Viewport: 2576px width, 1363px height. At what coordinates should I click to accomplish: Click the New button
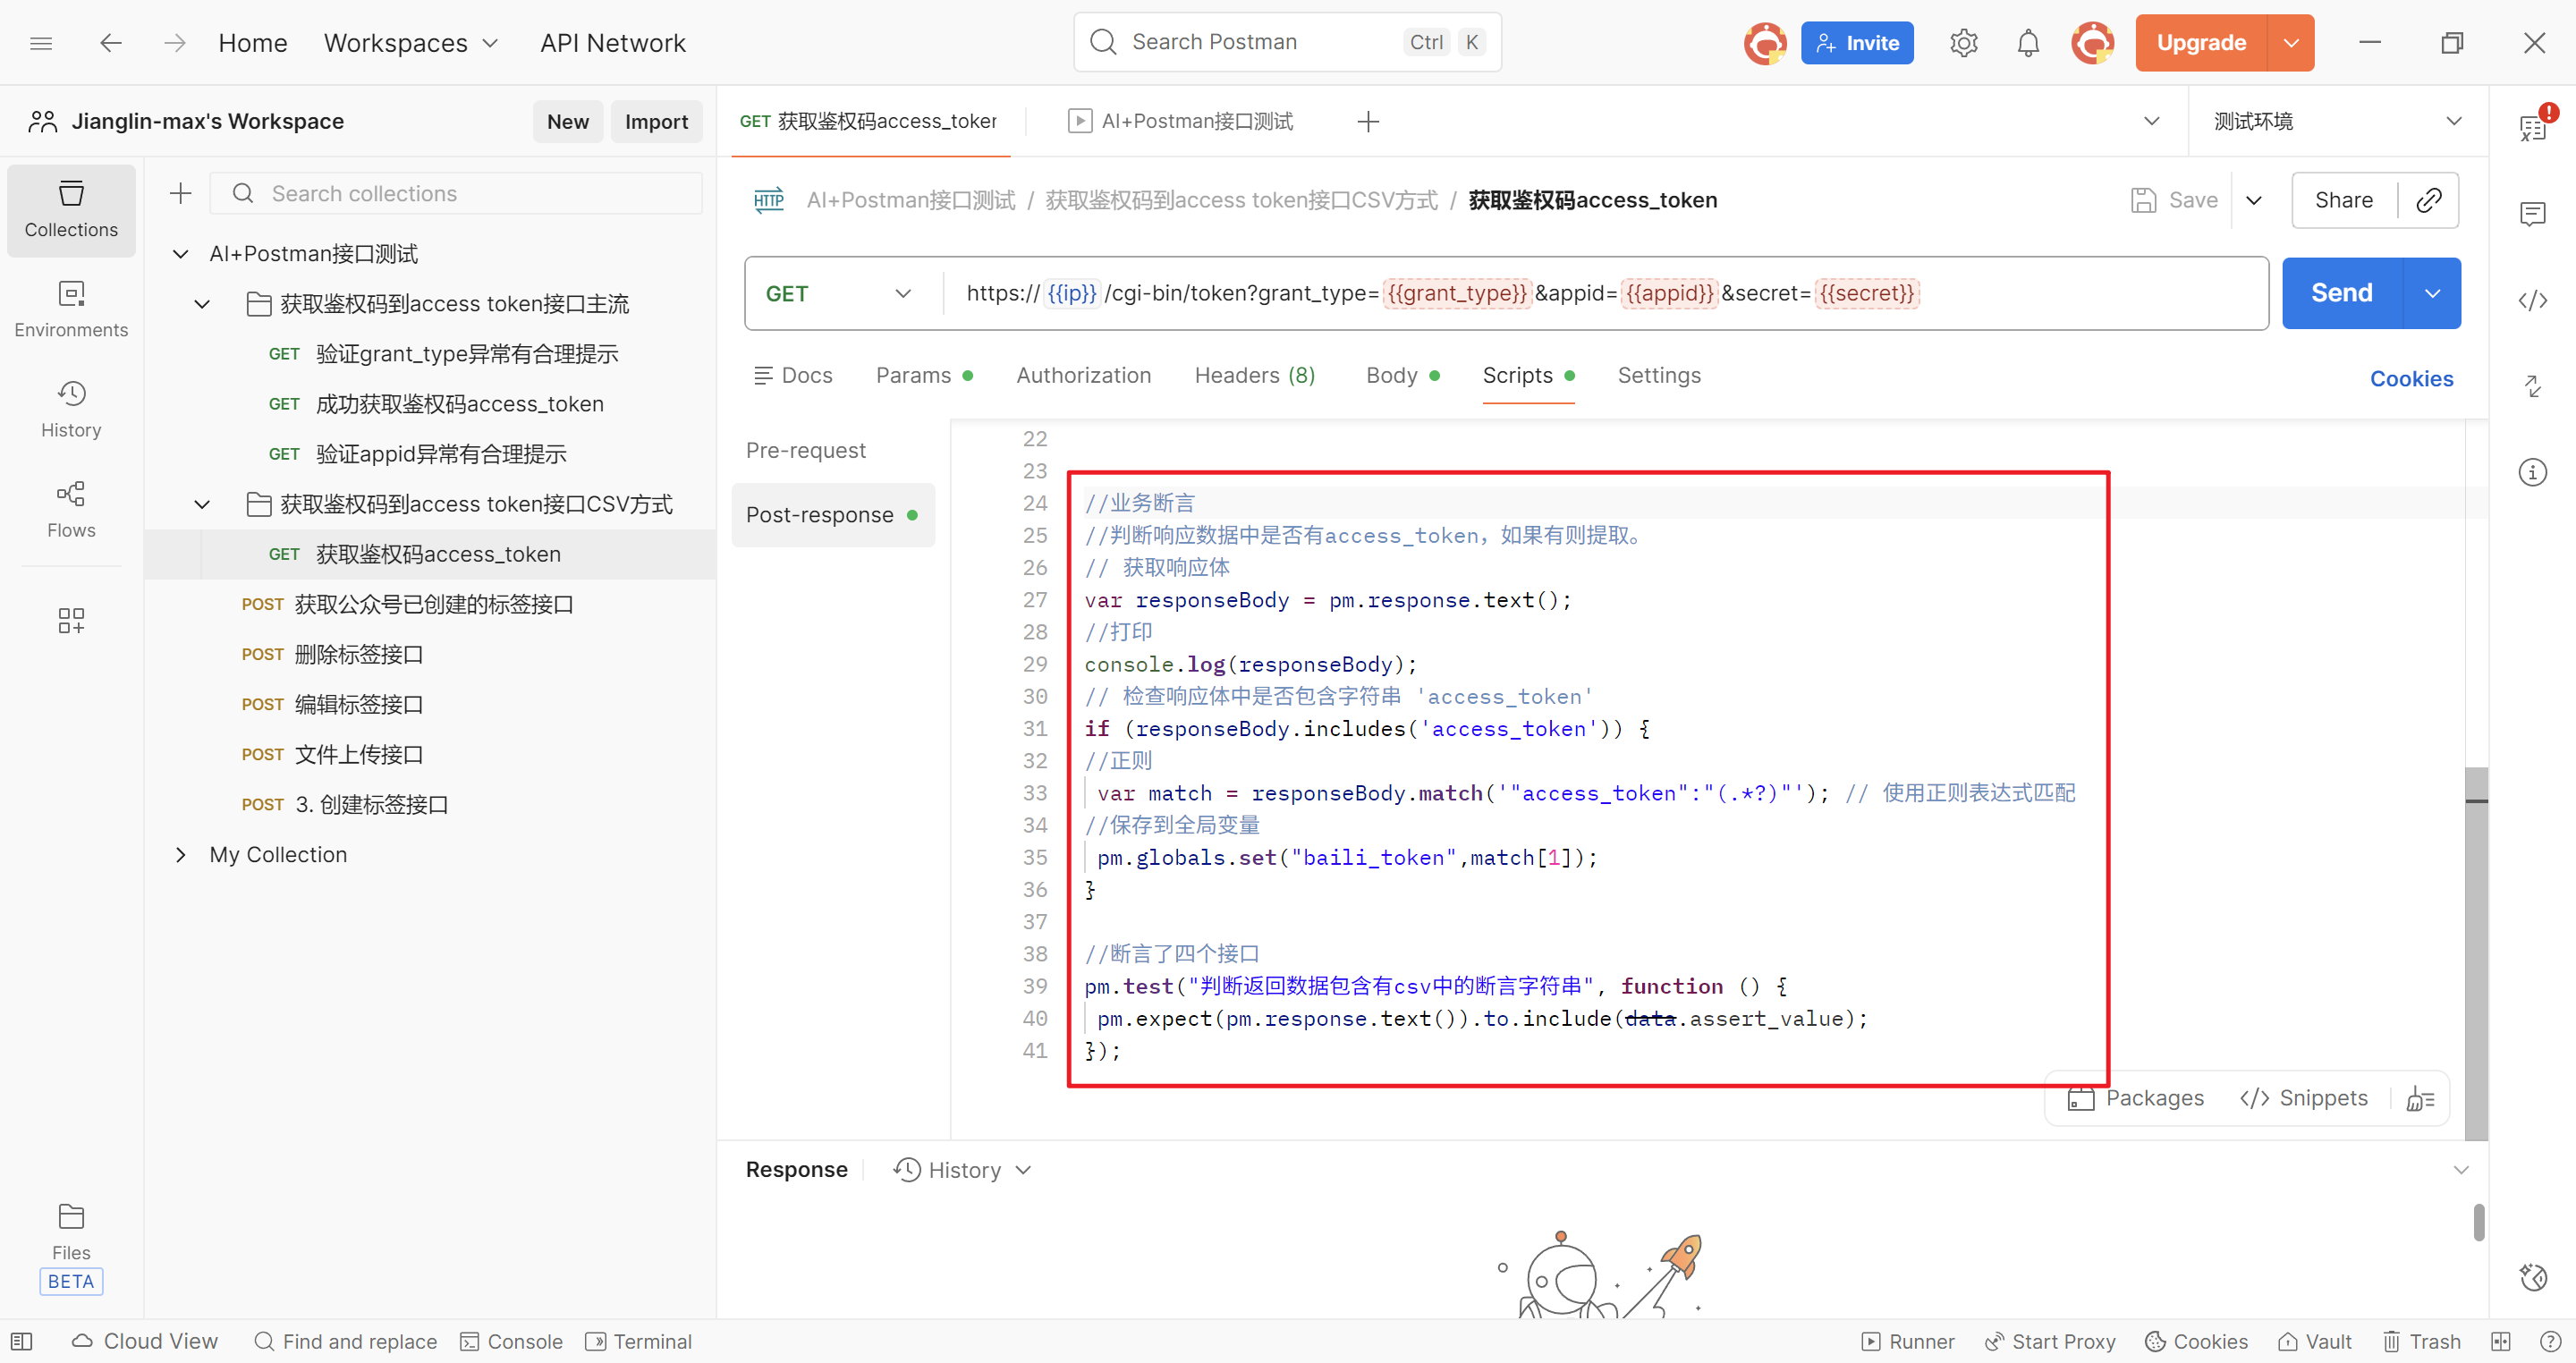(x=567, y=121)
